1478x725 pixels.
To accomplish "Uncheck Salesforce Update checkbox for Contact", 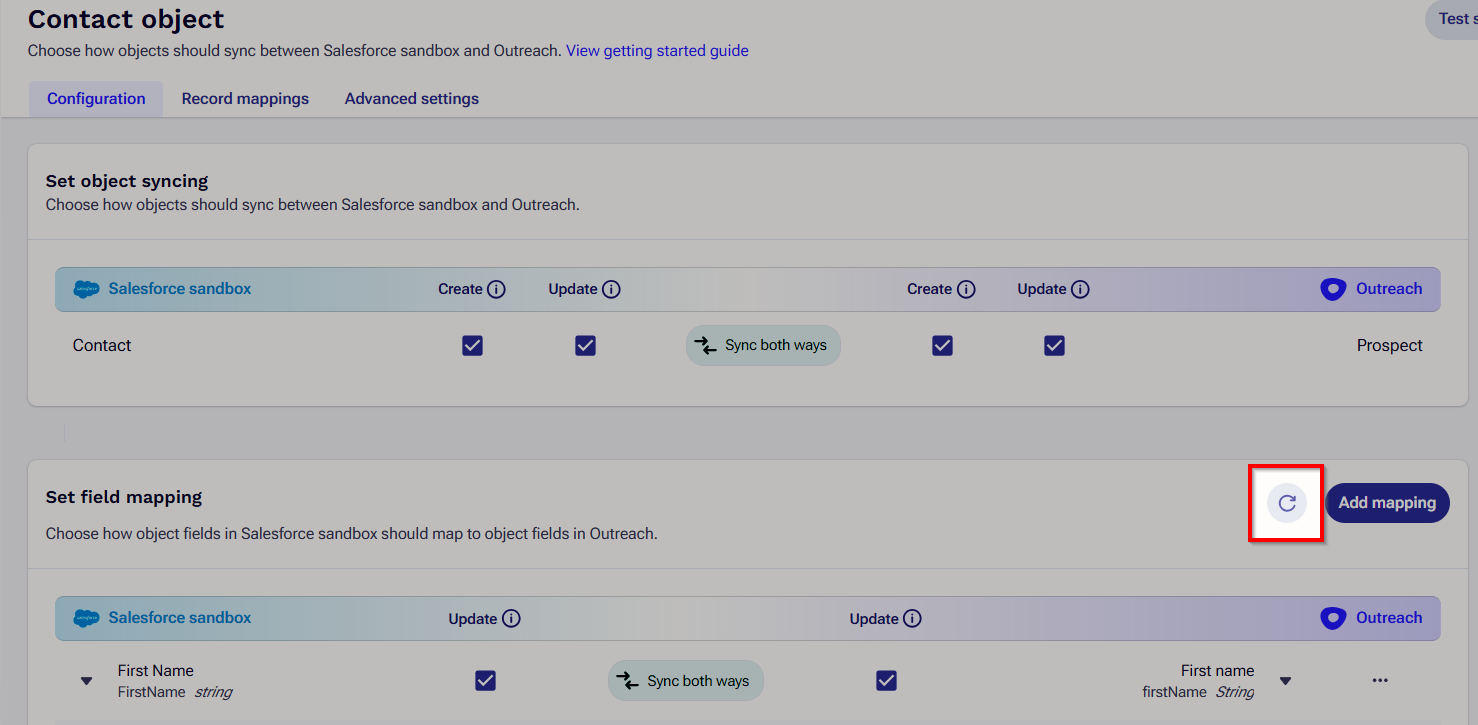I will 586,345.
